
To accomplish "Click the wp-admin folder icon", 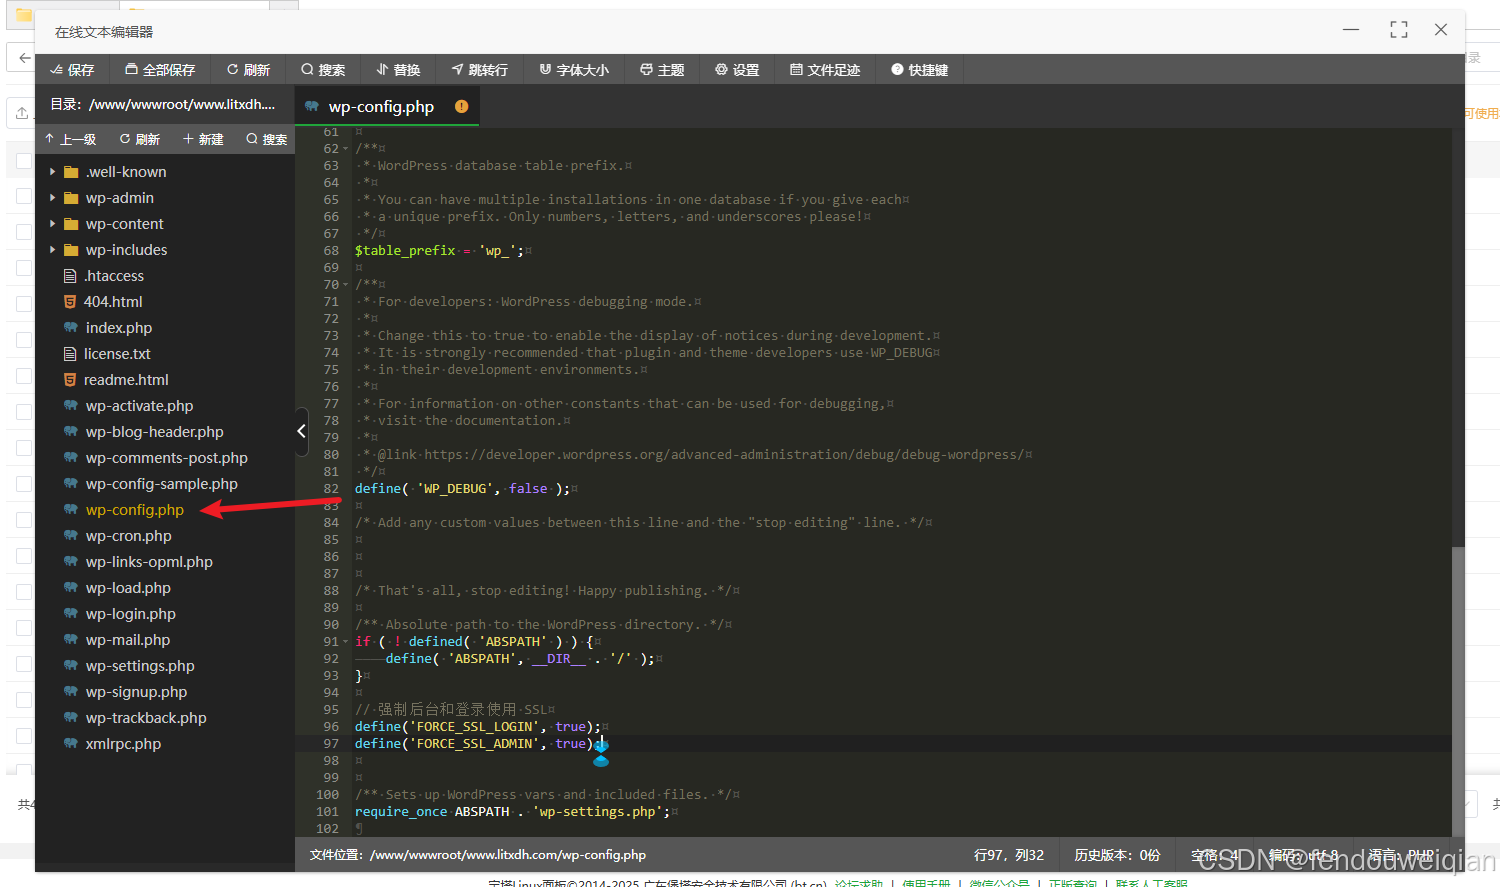I will tap(71, 198).
